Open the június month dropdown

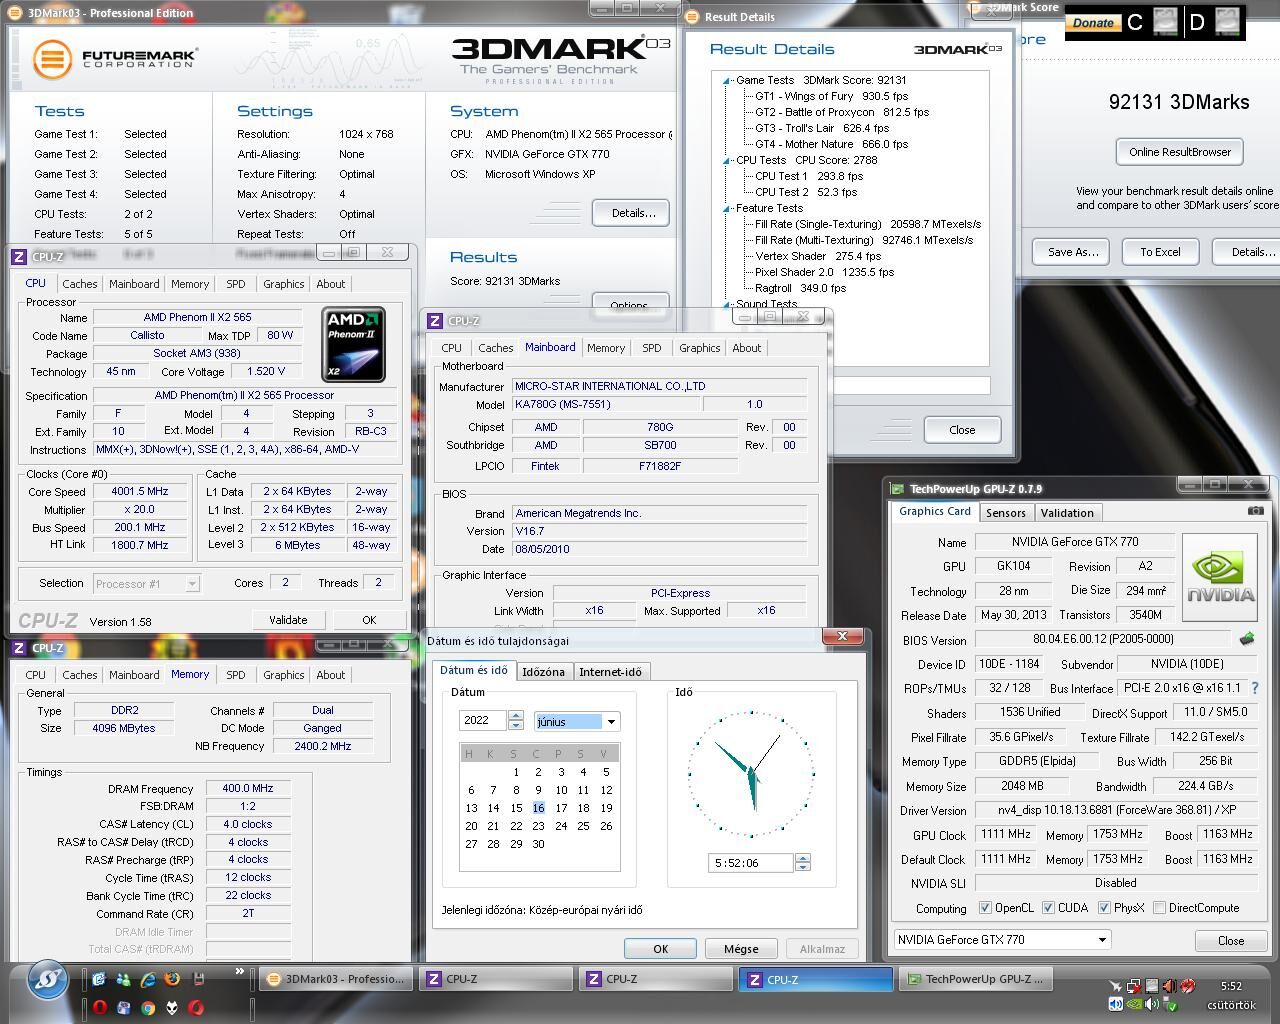(611, 721)
